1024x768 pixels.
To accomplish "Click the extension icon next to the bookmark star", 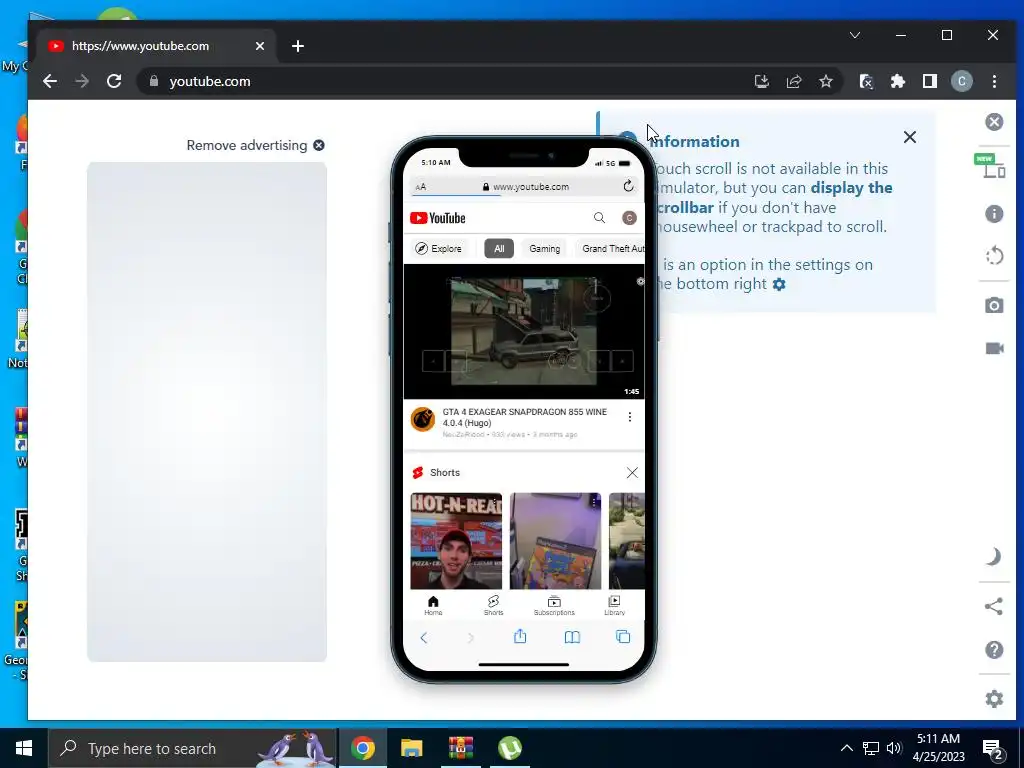I will [x=866, y=81].
